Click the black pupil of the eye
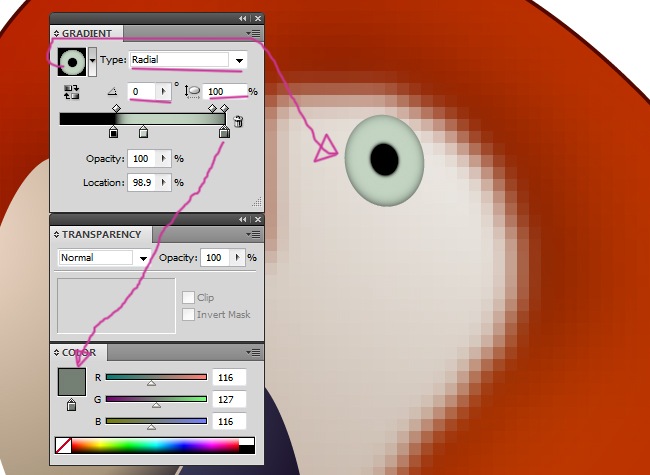The image size is (650, 475). coord(384,160)
